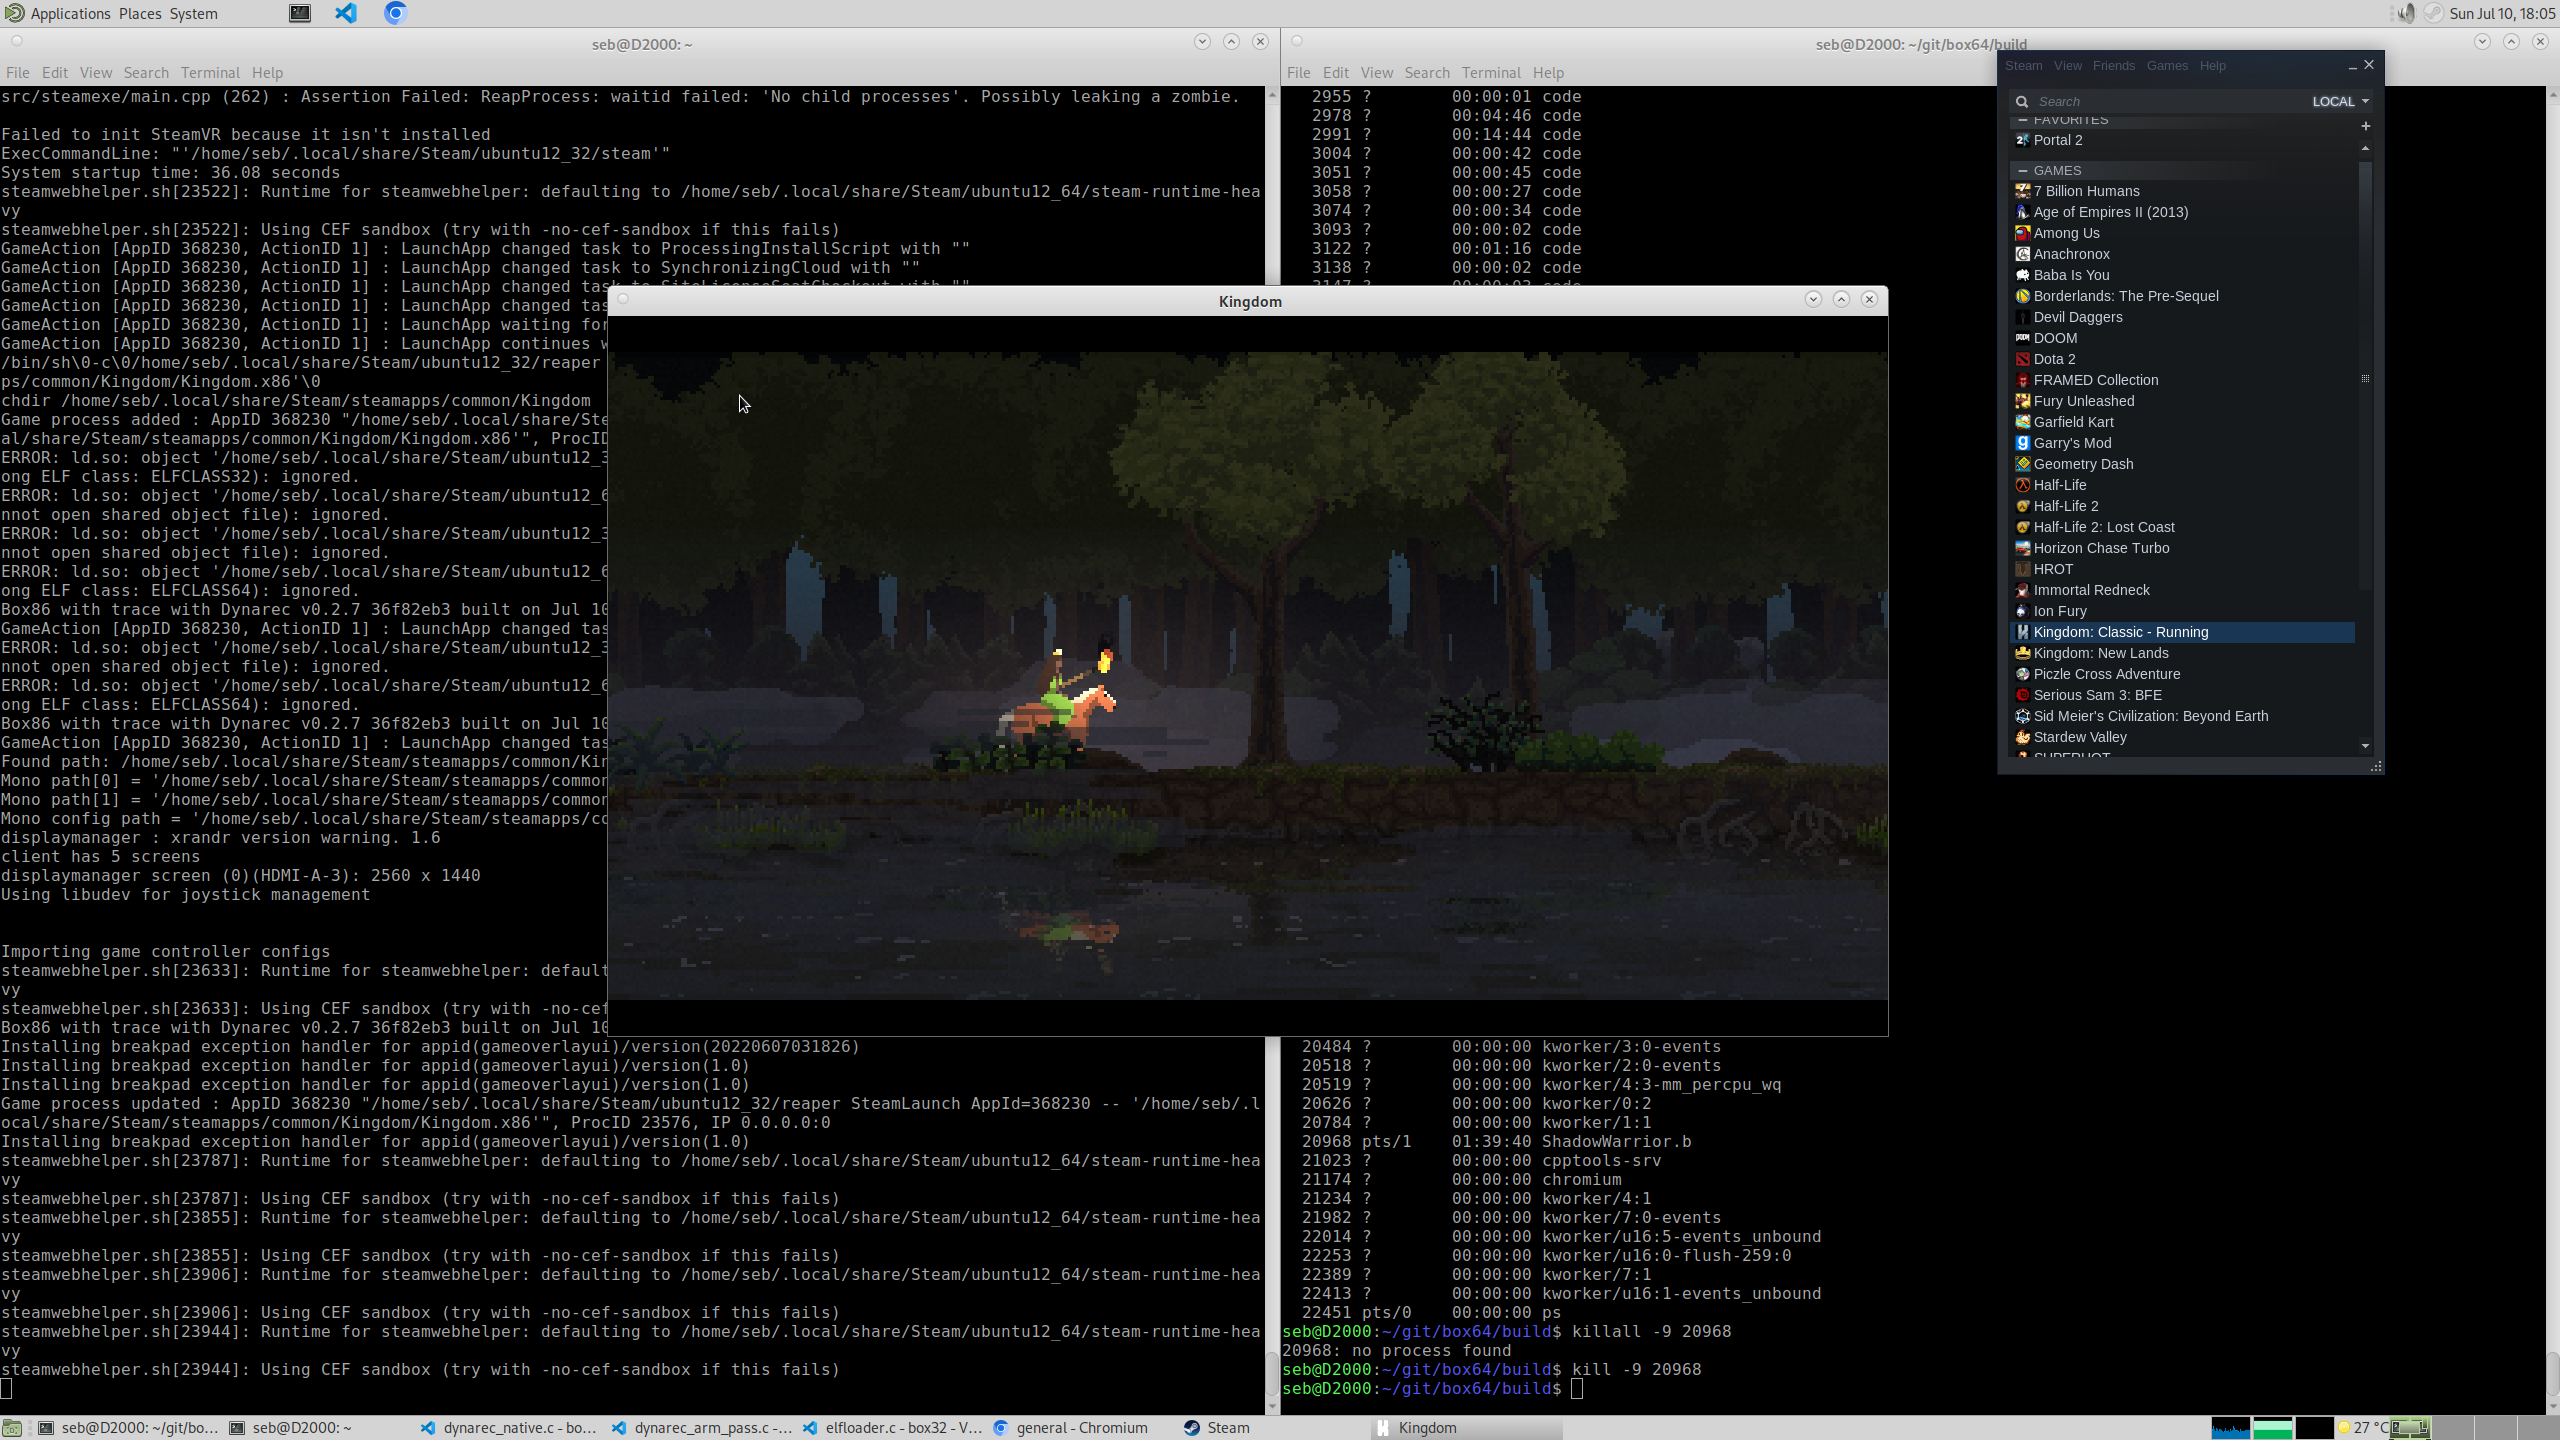The width and height of the screenshot is (2560, 1440).
Task: Click the volume icon in system tray
Action: pyautogui.click(x=2405, y=13)
